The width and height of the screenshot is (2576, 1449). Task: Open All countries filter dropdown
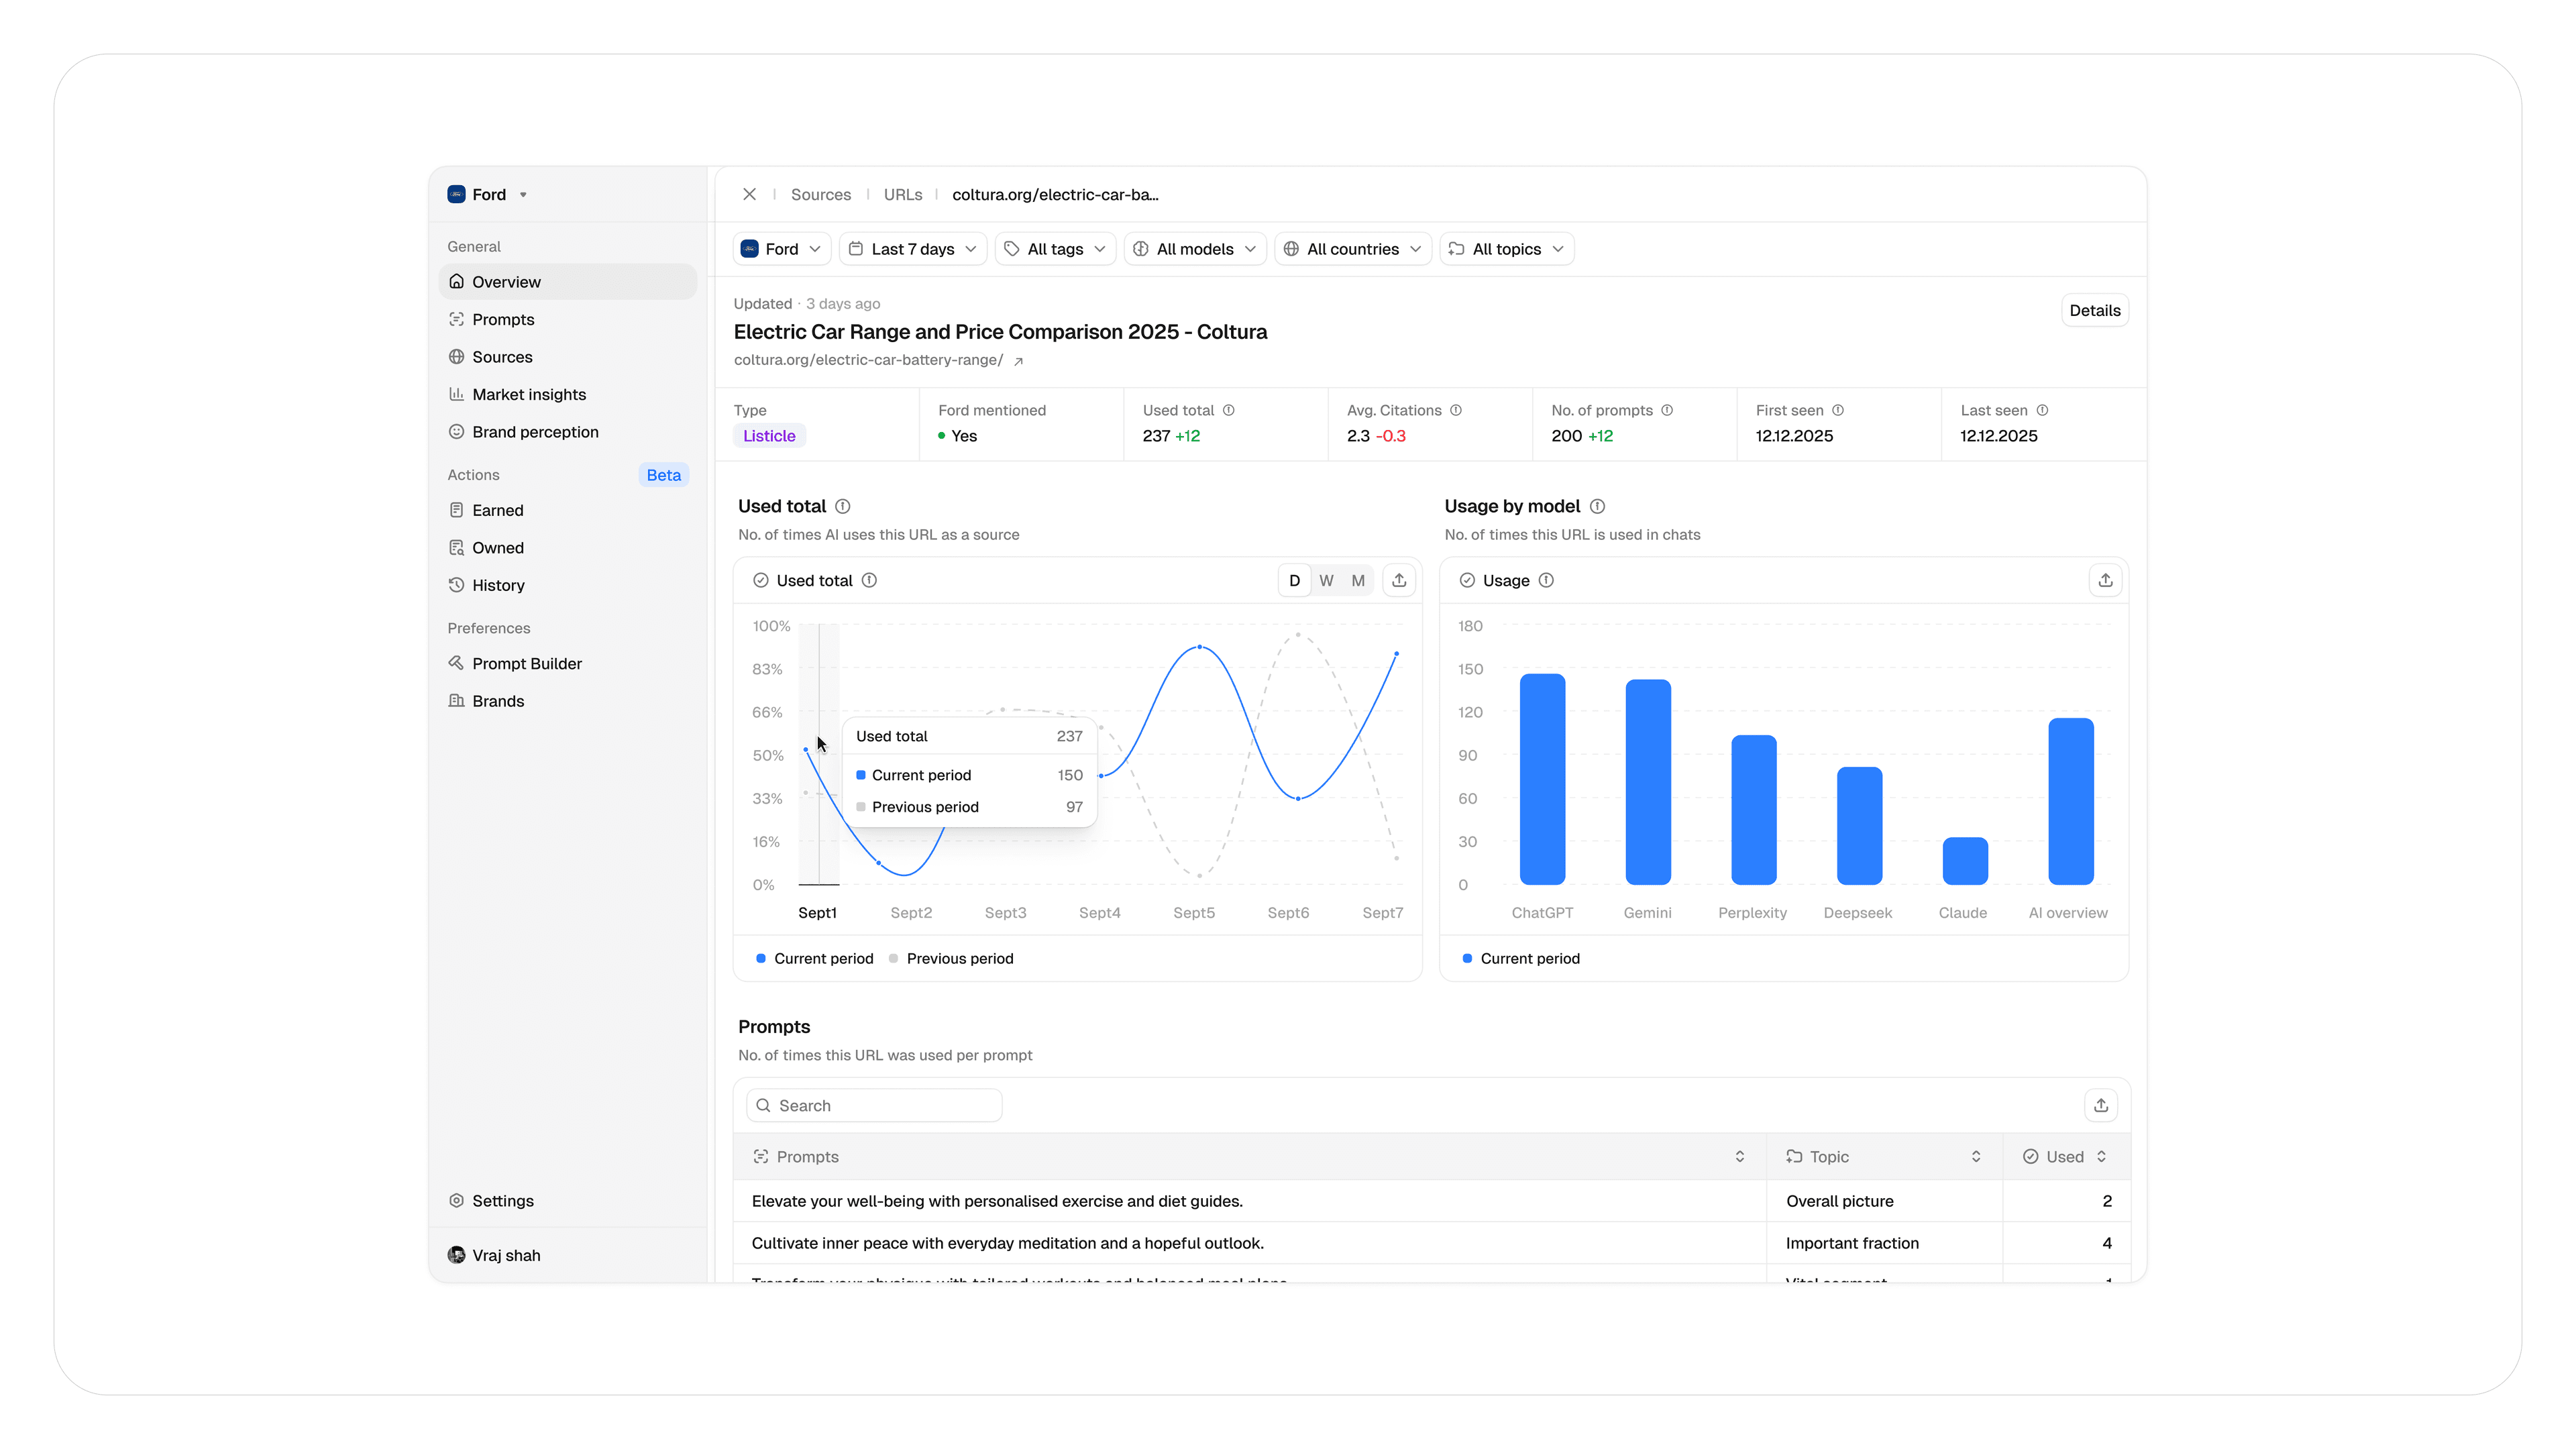click(x=1352, y=249)
